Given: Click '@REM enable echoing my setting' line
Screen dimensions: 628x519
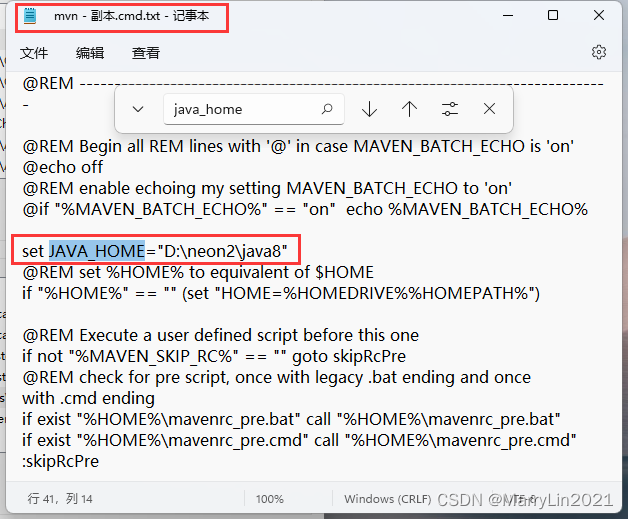Looking at the screenshot, I should 267,188.
